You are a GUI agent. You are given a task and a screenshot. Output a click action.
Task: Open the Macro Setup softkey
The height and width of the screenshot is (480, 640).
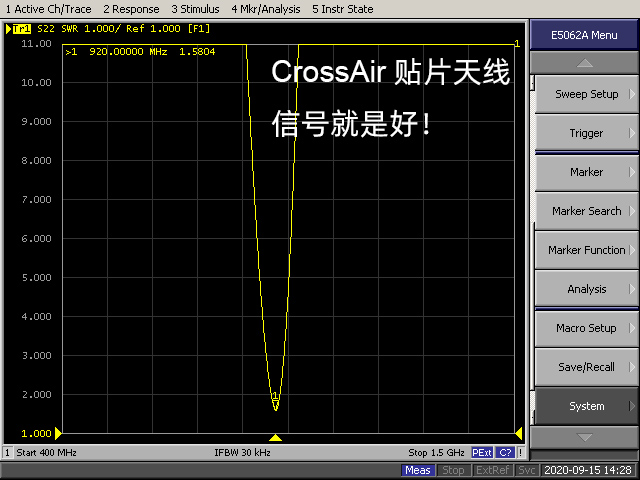(586, 328)
